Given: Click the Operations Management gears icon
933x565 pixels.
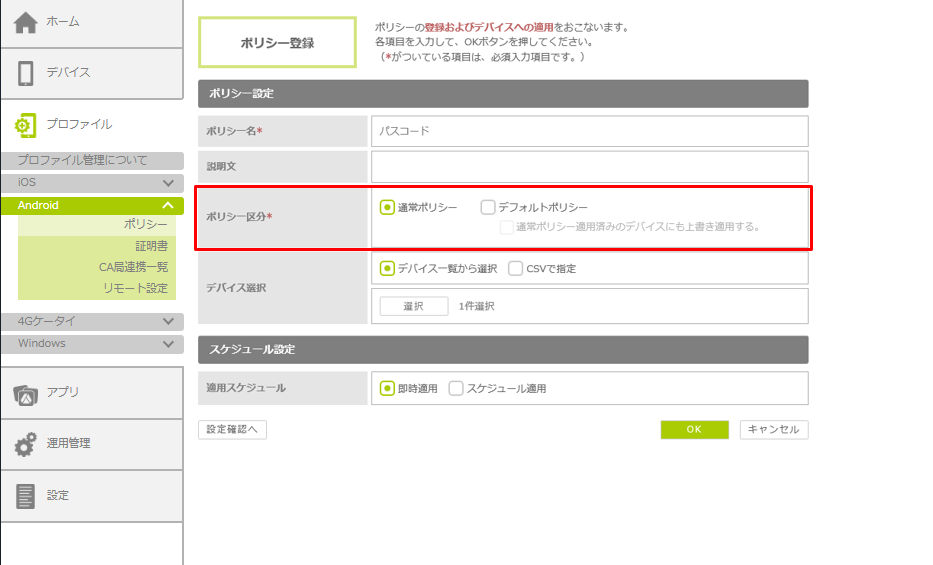Looking at the screenshot, I should (x=26, y=444).
